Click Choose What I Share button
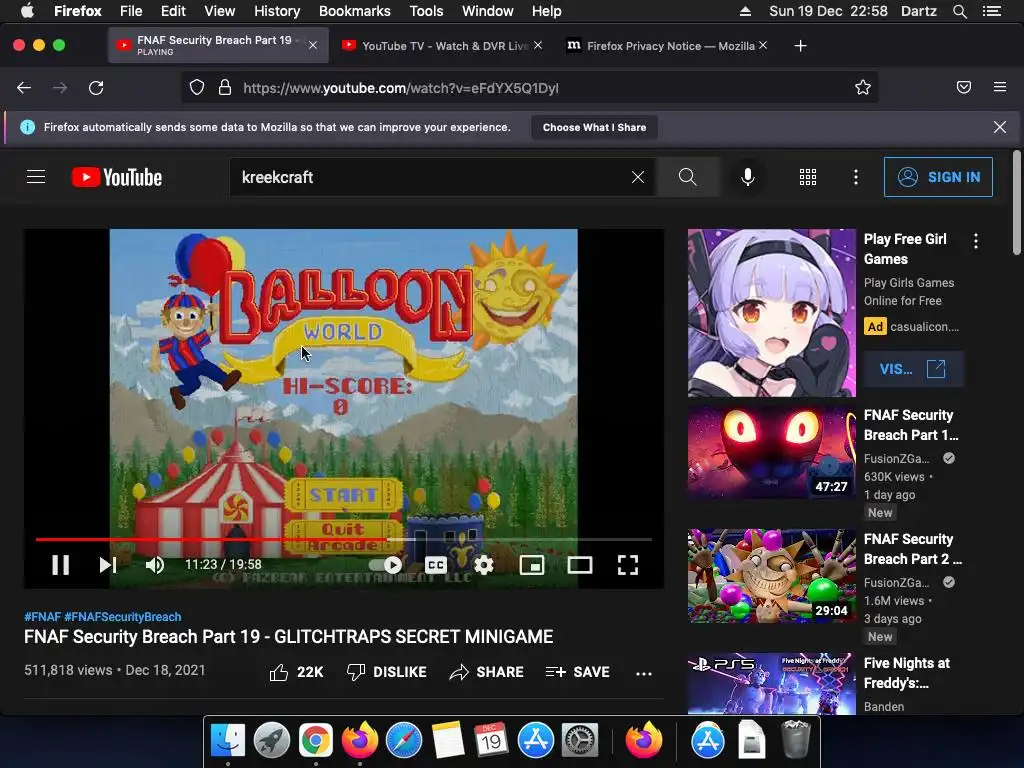 point(594,127)
